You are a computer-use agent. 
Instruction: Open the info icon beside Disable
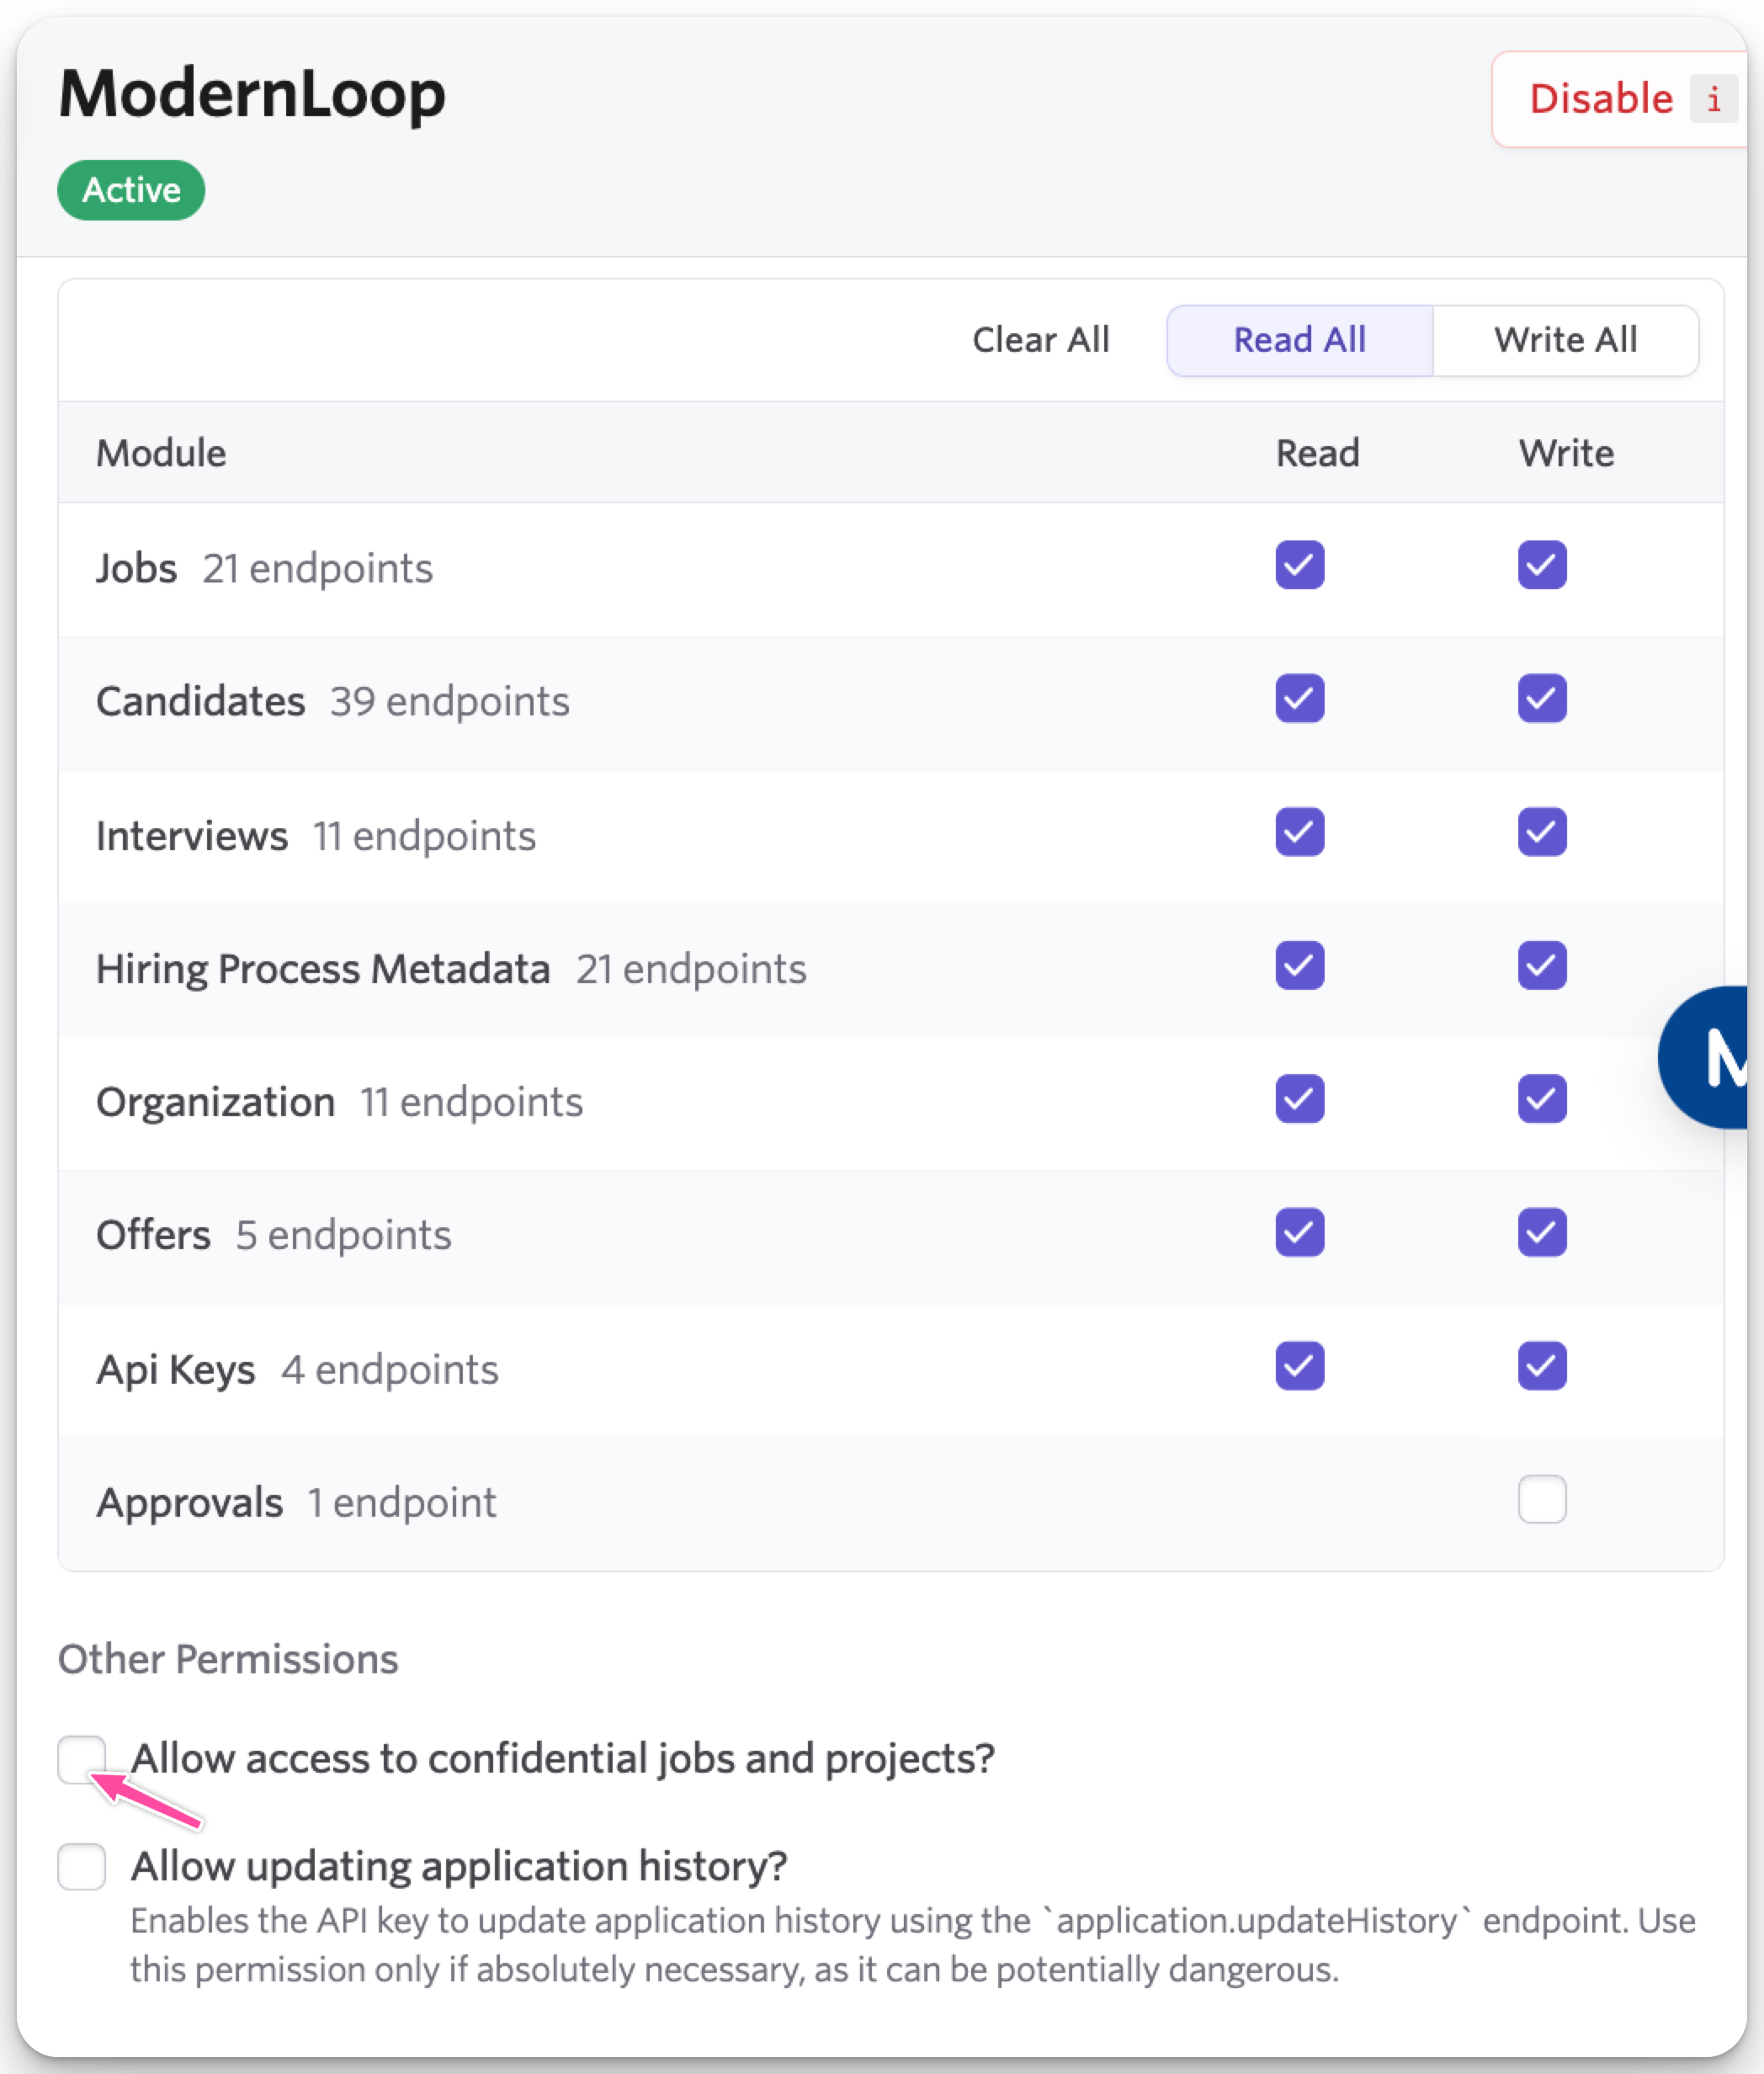1714,99
